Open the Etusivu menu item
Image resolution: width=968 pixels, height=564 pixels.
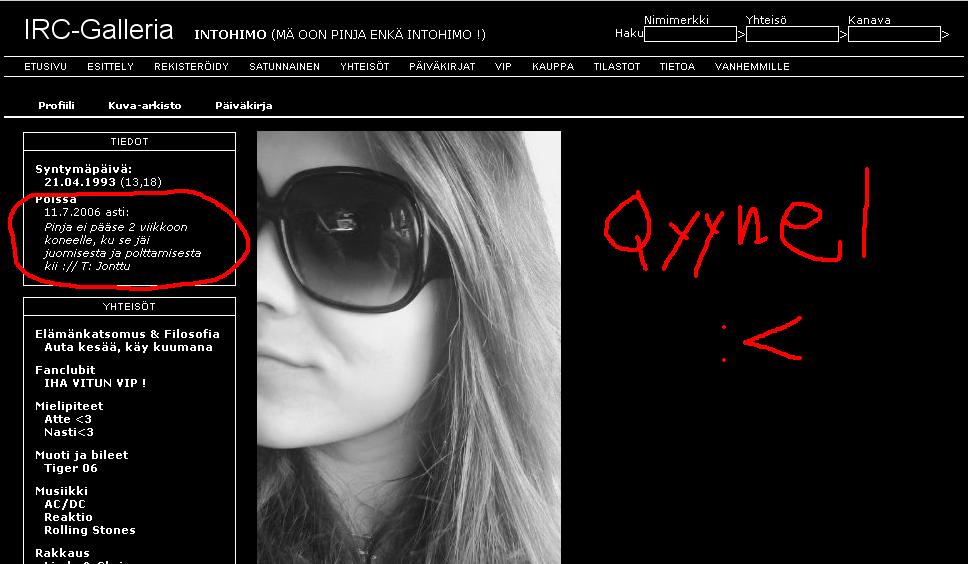coord(45,67)
